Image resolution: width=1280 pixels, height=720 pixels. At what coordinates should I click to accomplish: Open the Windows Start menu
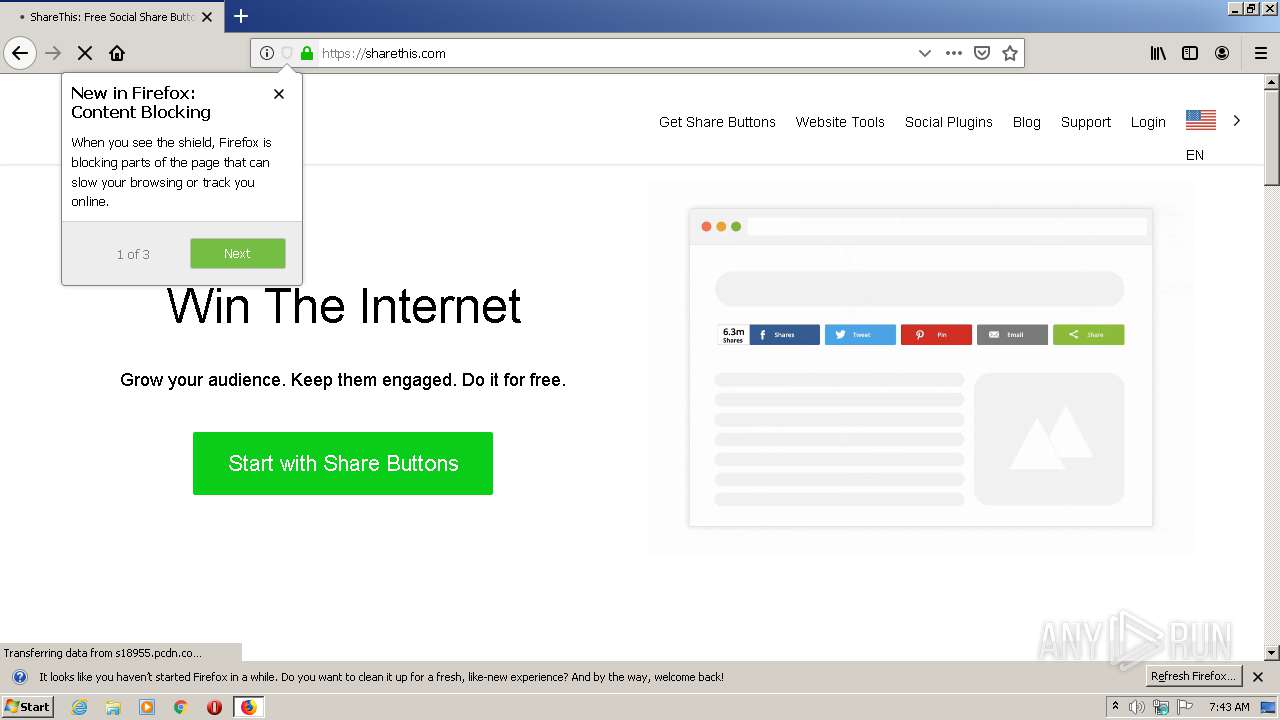tap(28, 707)
